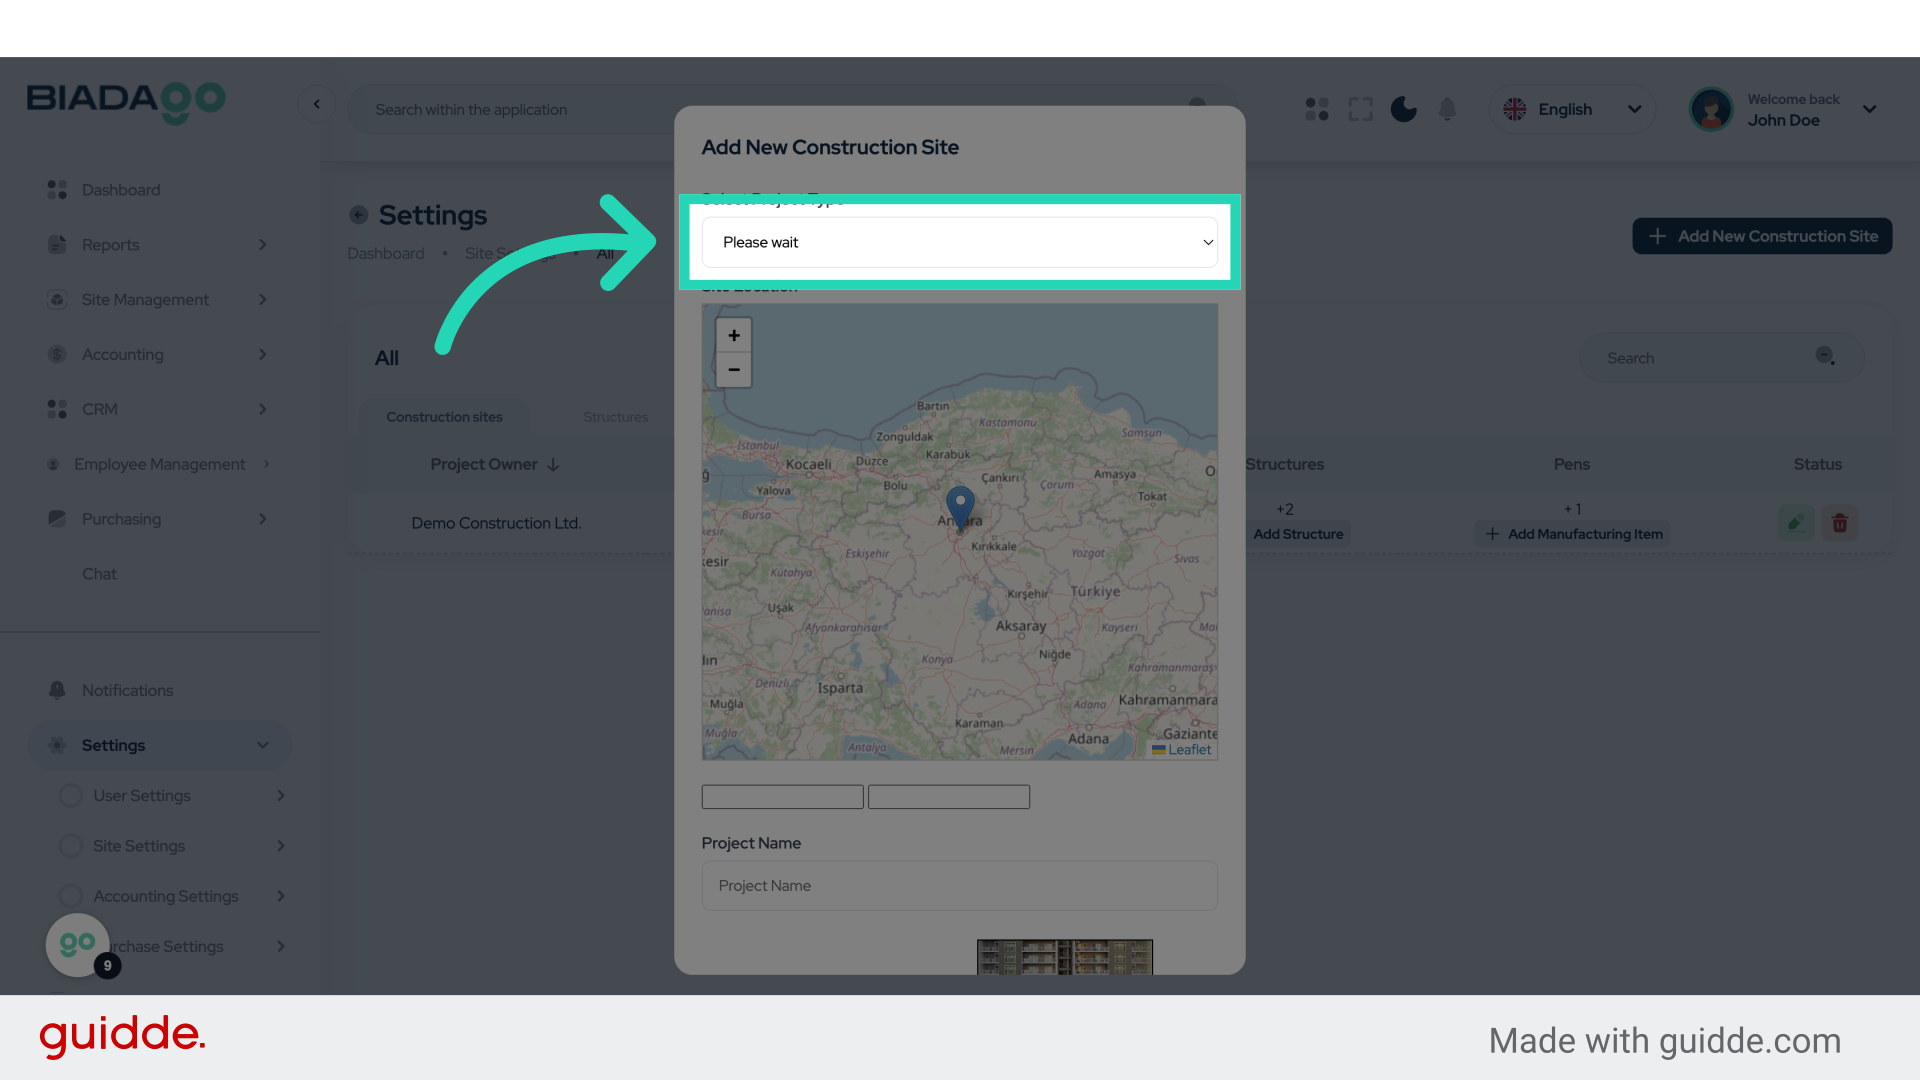Open the apps grid icon in header

[1317, 109]
